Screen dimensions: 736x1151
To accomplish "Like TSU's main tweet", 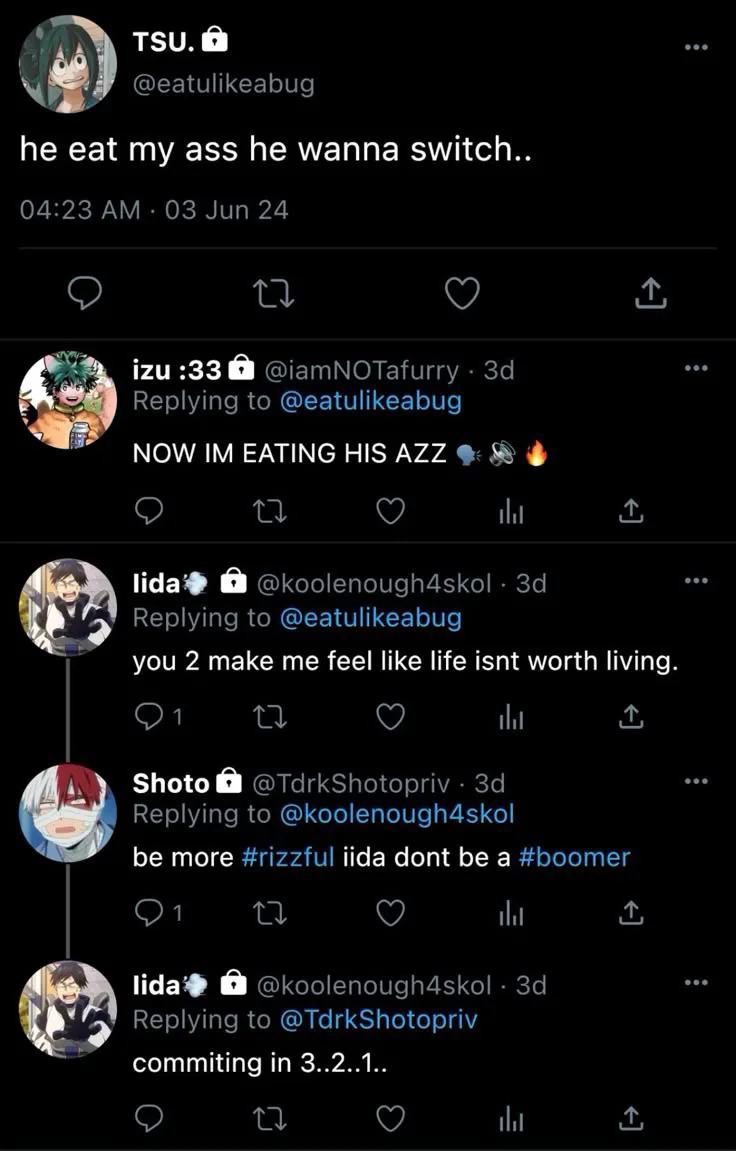I will pos(461,293).
